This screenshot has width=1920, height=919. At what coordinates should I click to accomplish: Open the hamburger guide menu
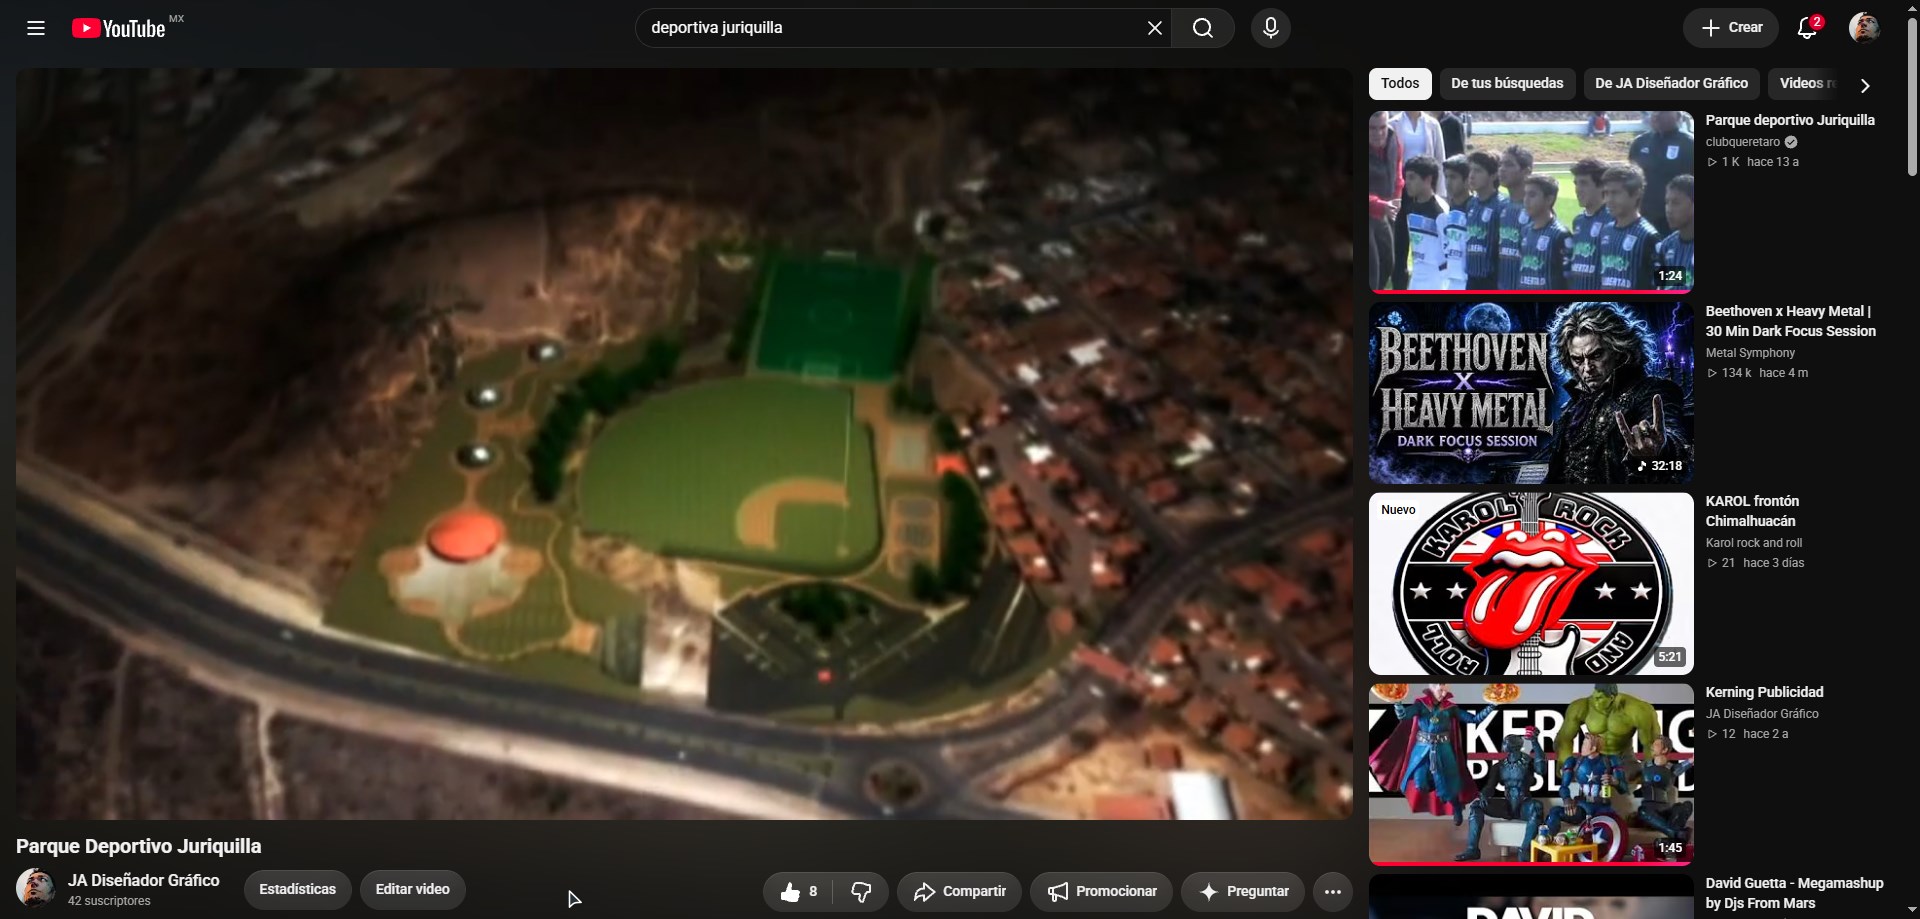pos(36,28)
